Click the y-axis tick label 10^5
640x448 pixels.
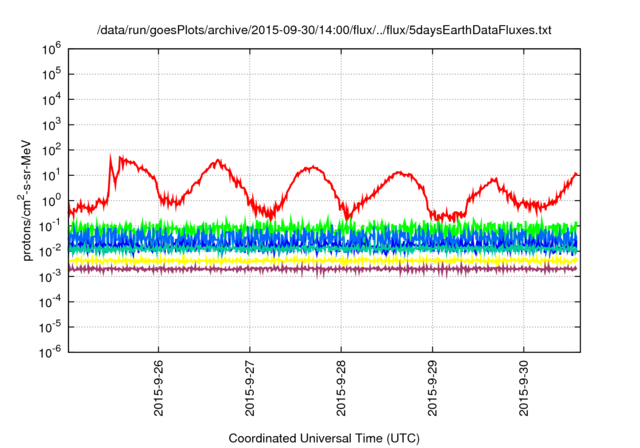click(51, 75)
